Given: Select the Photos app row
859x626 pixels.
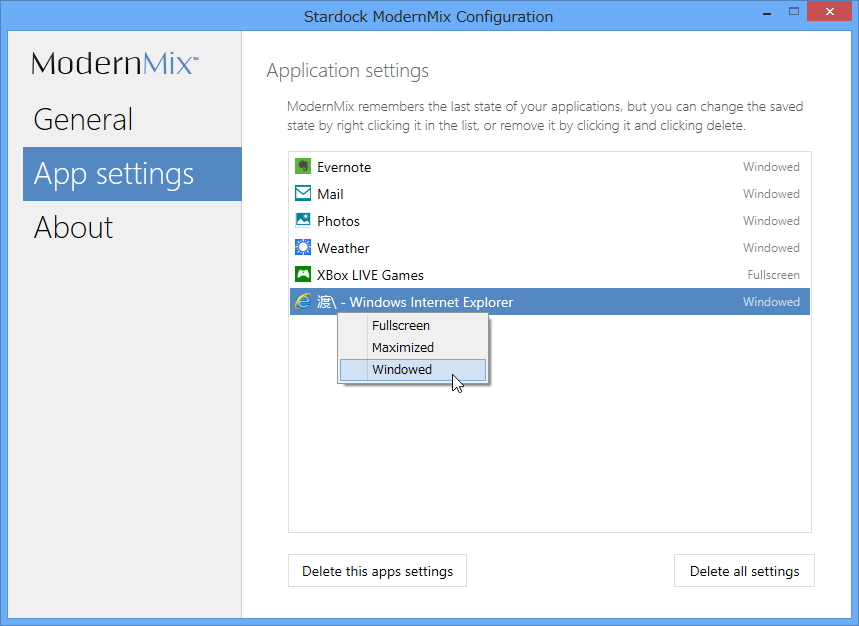Looking at the screenshot, I should pyautogui.click(x=549, y=221).
